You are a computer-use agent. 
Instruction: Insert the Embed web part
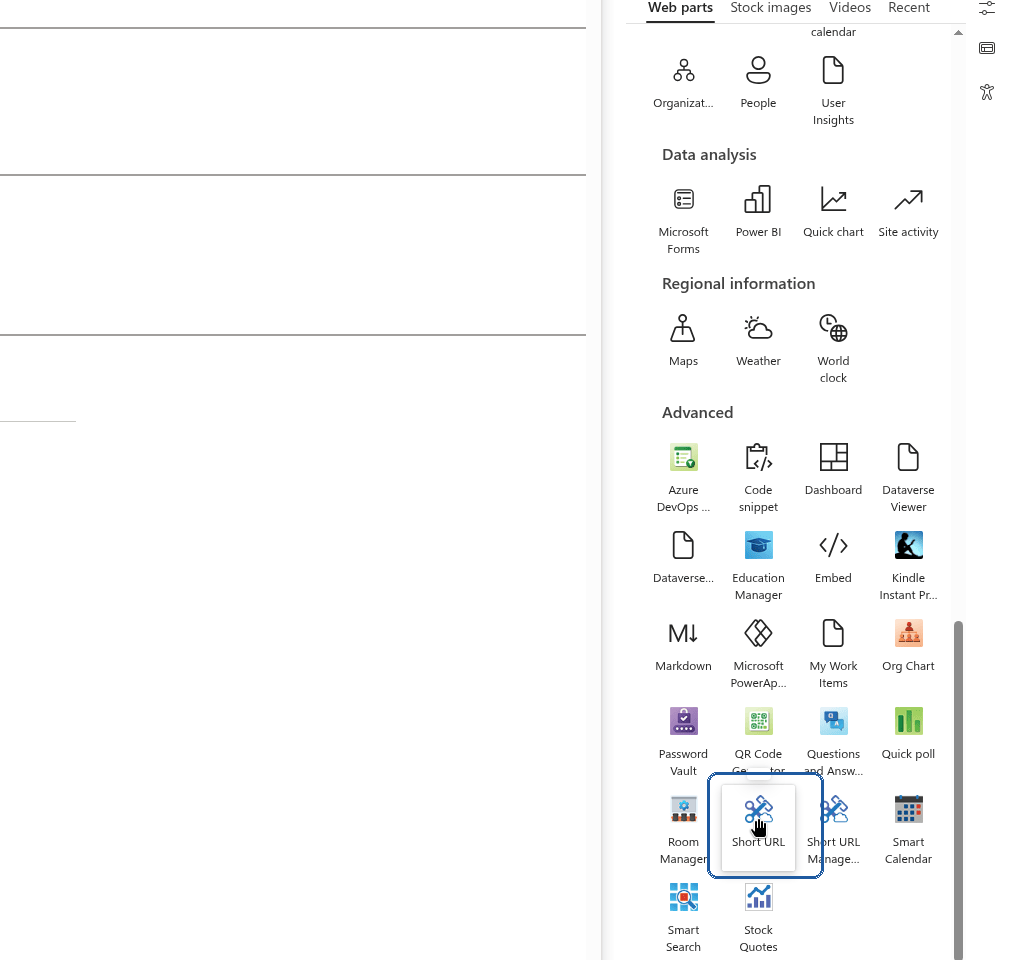(x=833, y=559)
